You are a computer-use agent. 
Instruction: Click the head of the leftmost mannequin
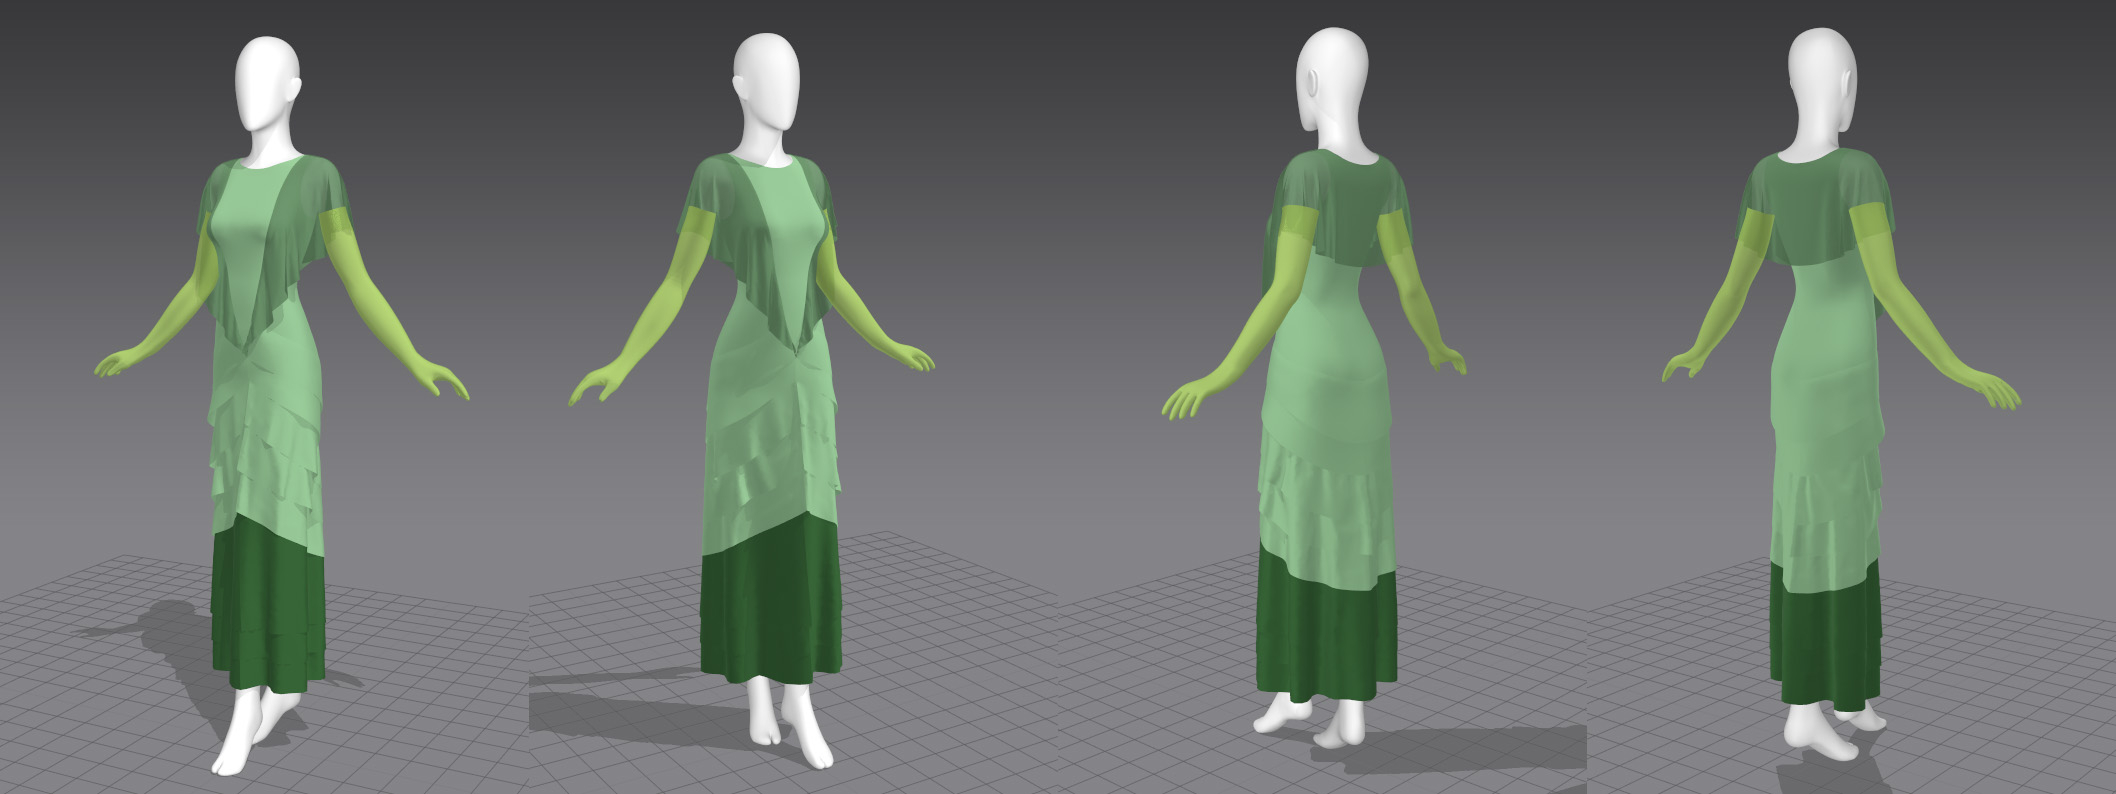pyautogui.click(x=267, y=85)
